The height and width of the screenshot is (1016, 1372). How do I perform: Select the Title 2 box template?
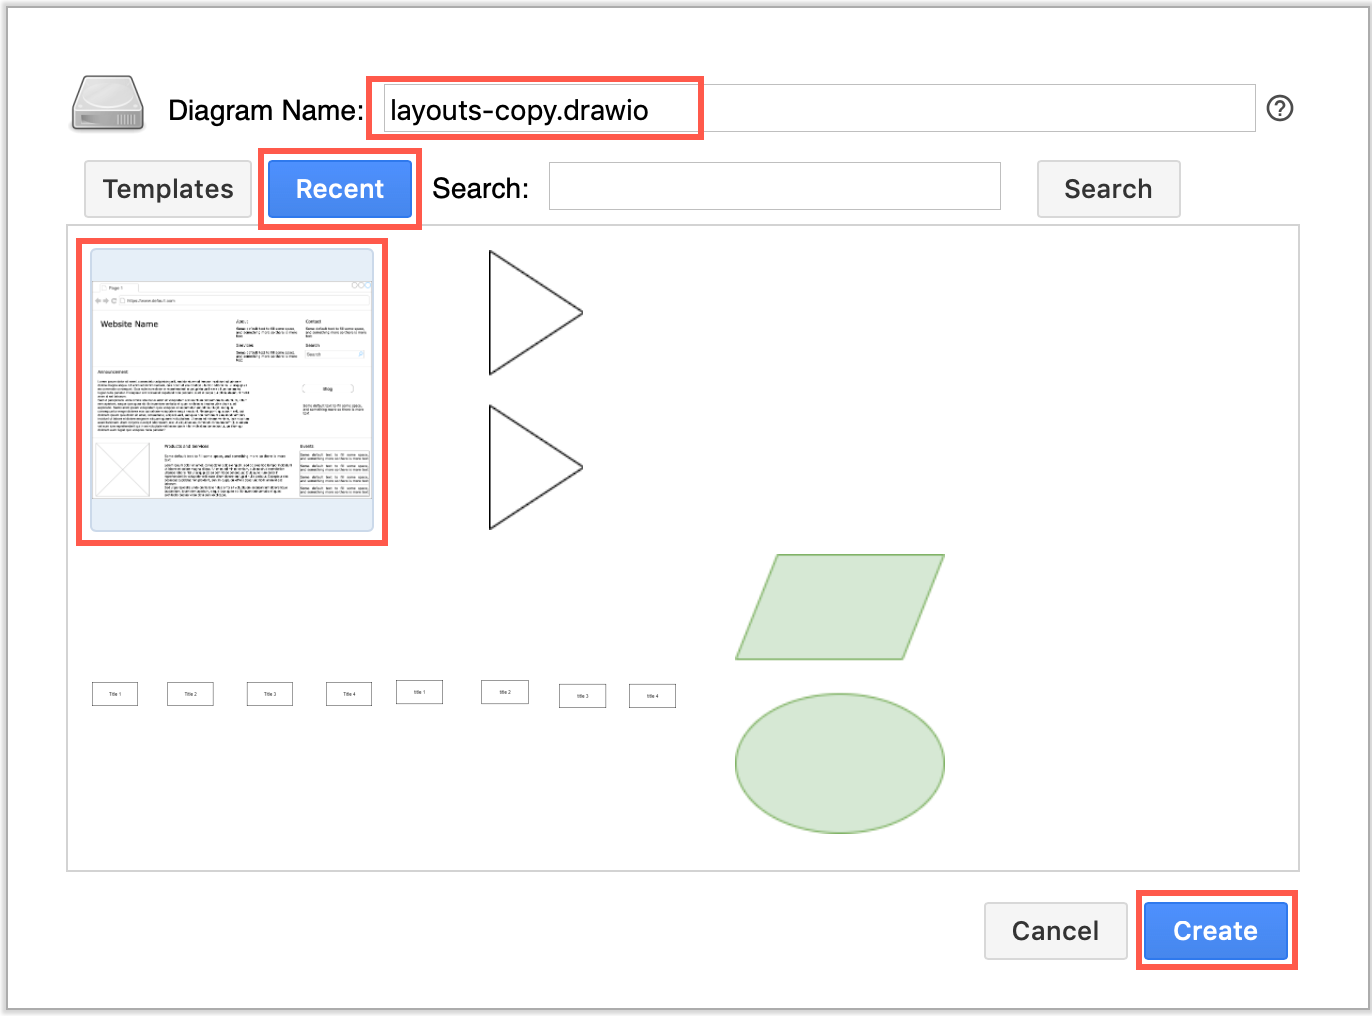point(189,693)
